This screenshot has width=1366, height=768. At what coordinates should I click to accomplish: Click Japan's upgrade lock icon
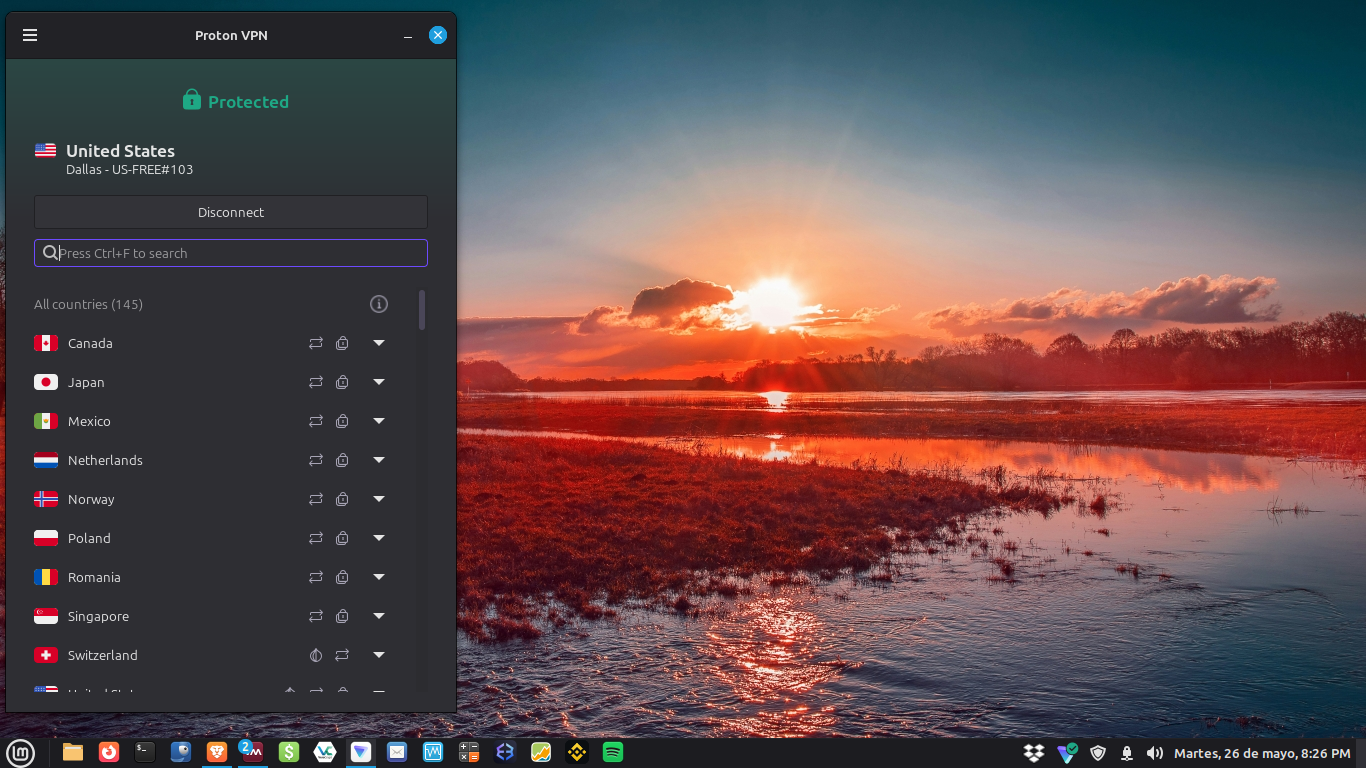(342, 382)
